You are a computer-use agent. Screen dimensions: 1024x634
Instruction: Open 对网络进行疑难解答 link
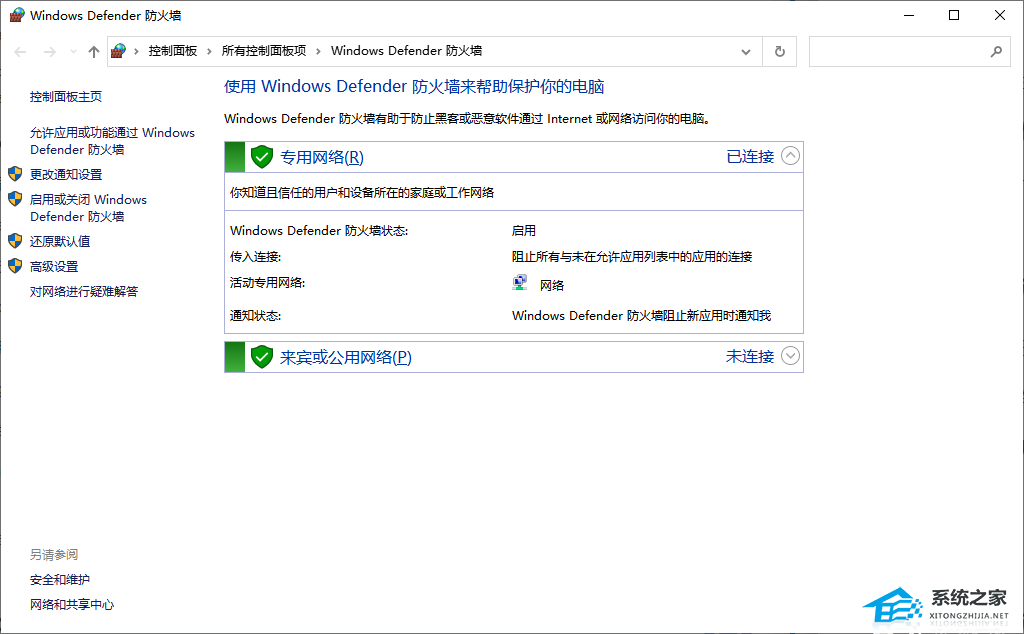point(84,291)
